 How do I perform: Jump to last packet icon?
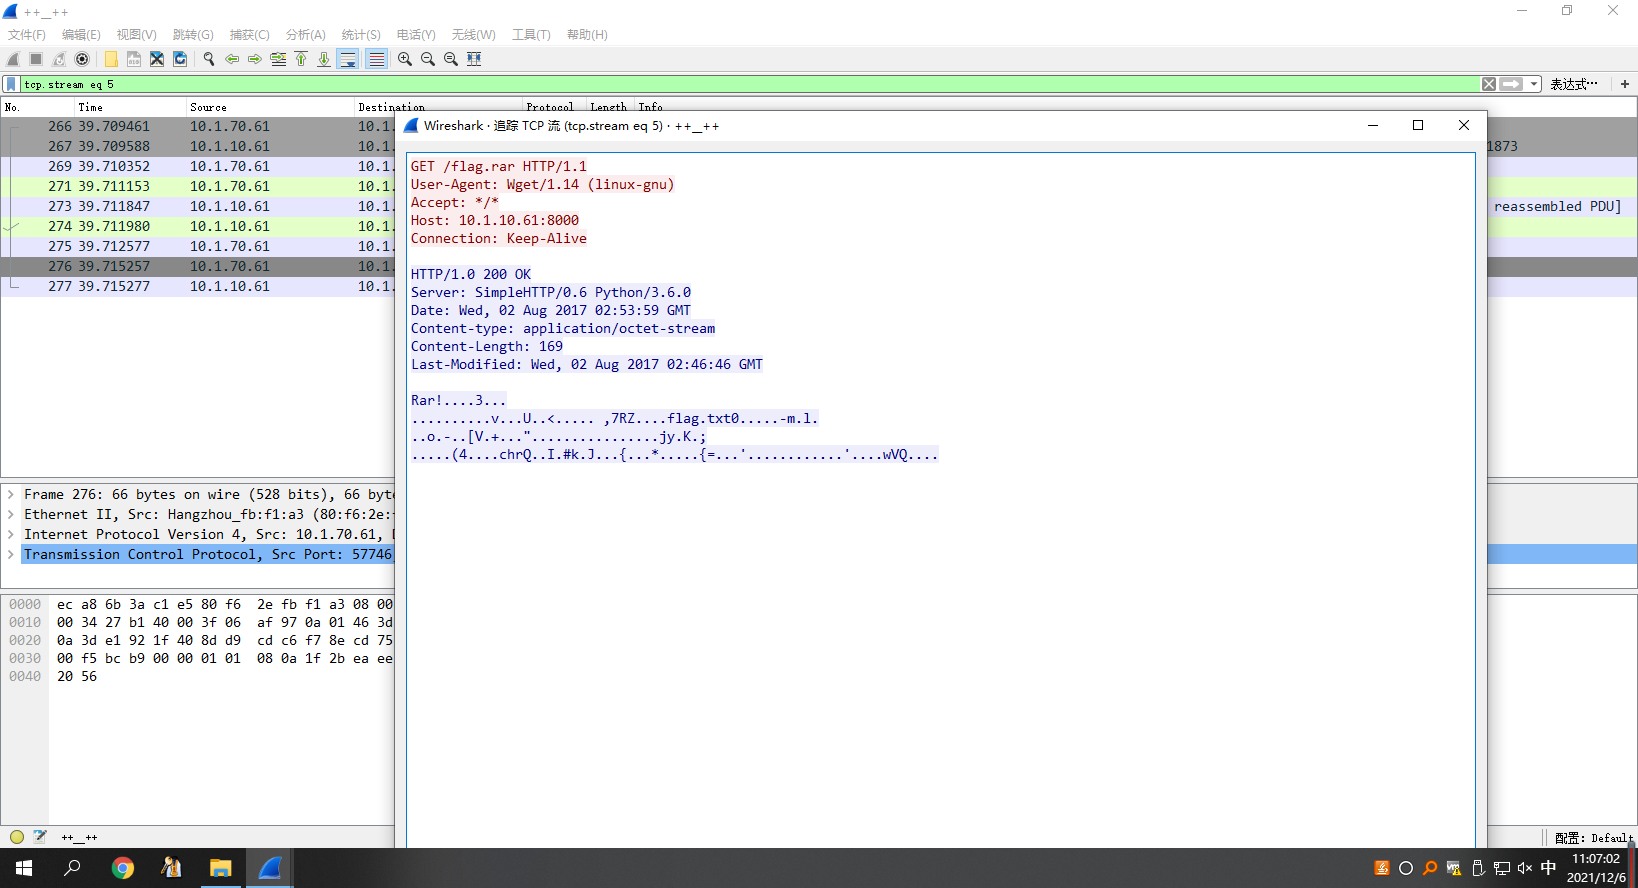coord(324,59)
